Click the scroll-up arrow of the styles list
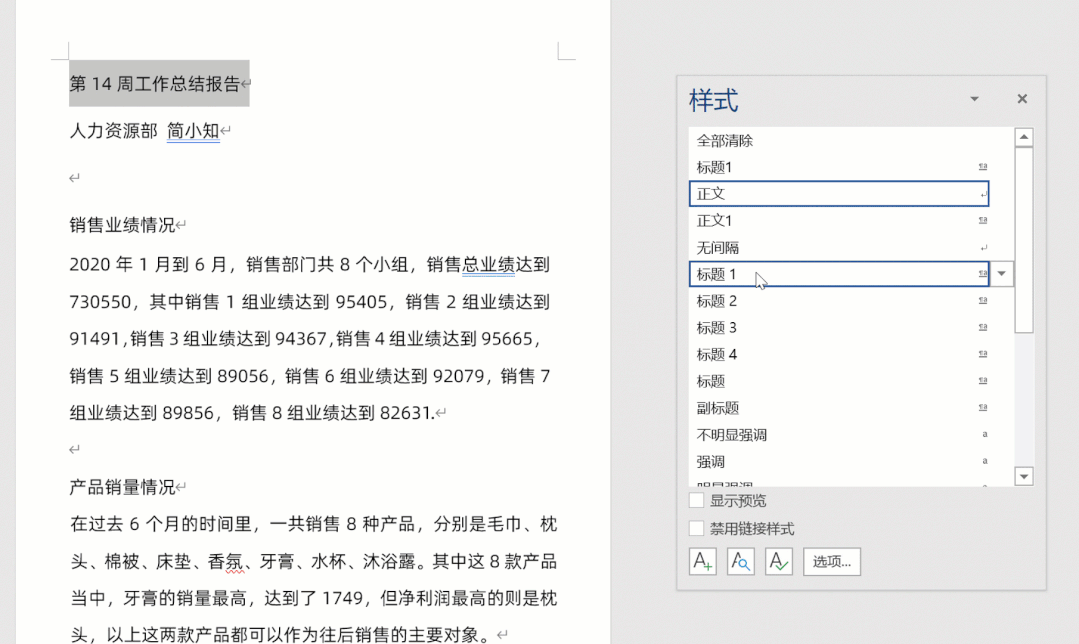 click(1024, 137)
